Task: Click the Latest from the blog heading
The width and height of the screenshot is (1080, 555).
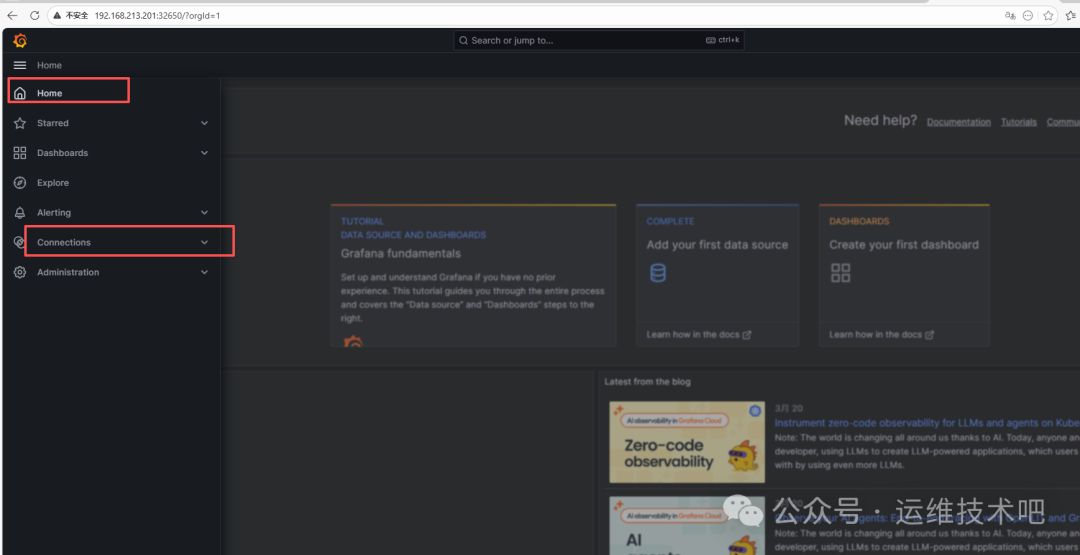Action: (647, 381)
